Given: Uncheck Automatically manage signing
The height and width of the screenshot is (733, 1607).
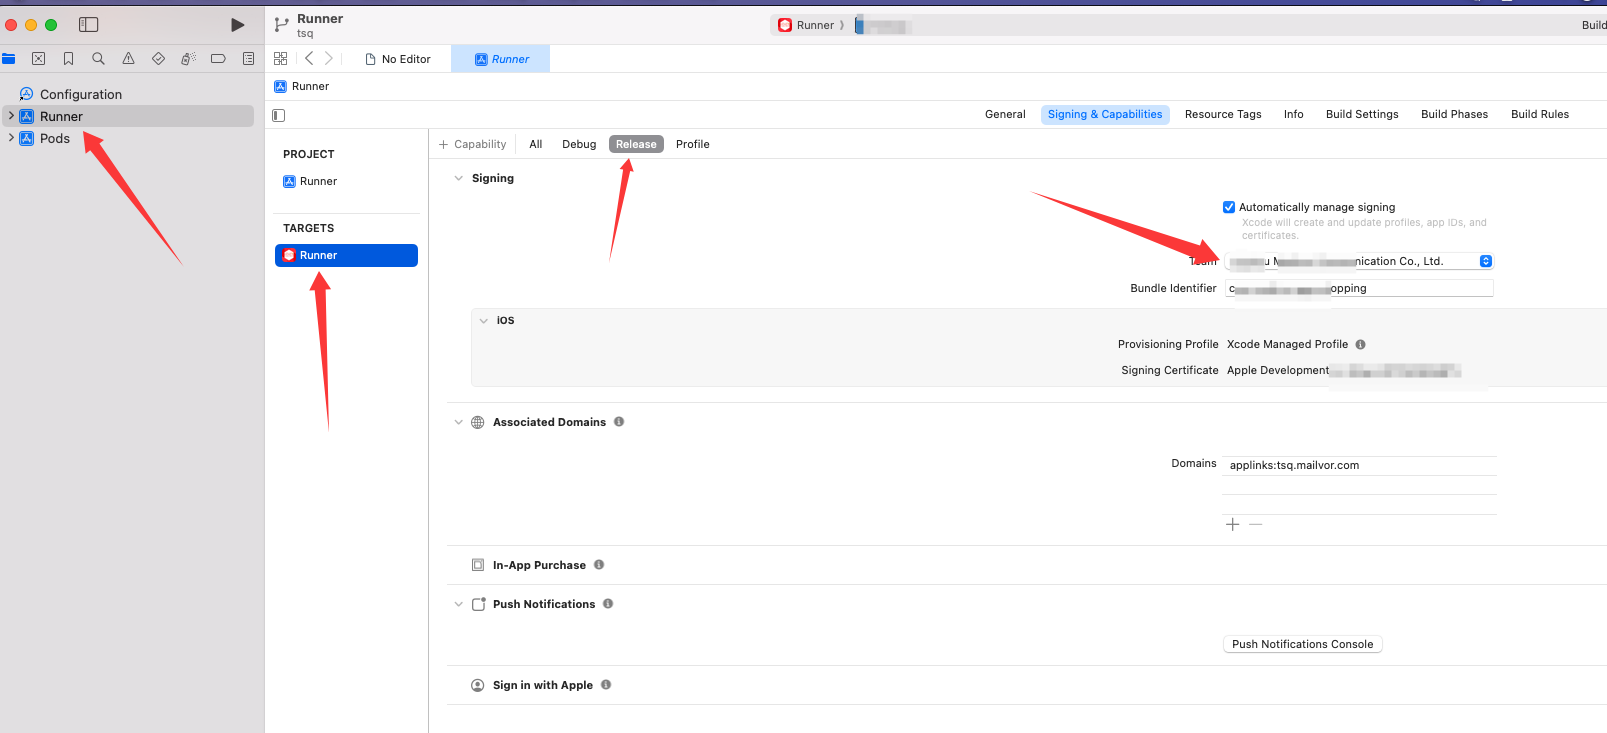Looking at the screenshot, I should pyautogui.click(x=1229, y=207).
